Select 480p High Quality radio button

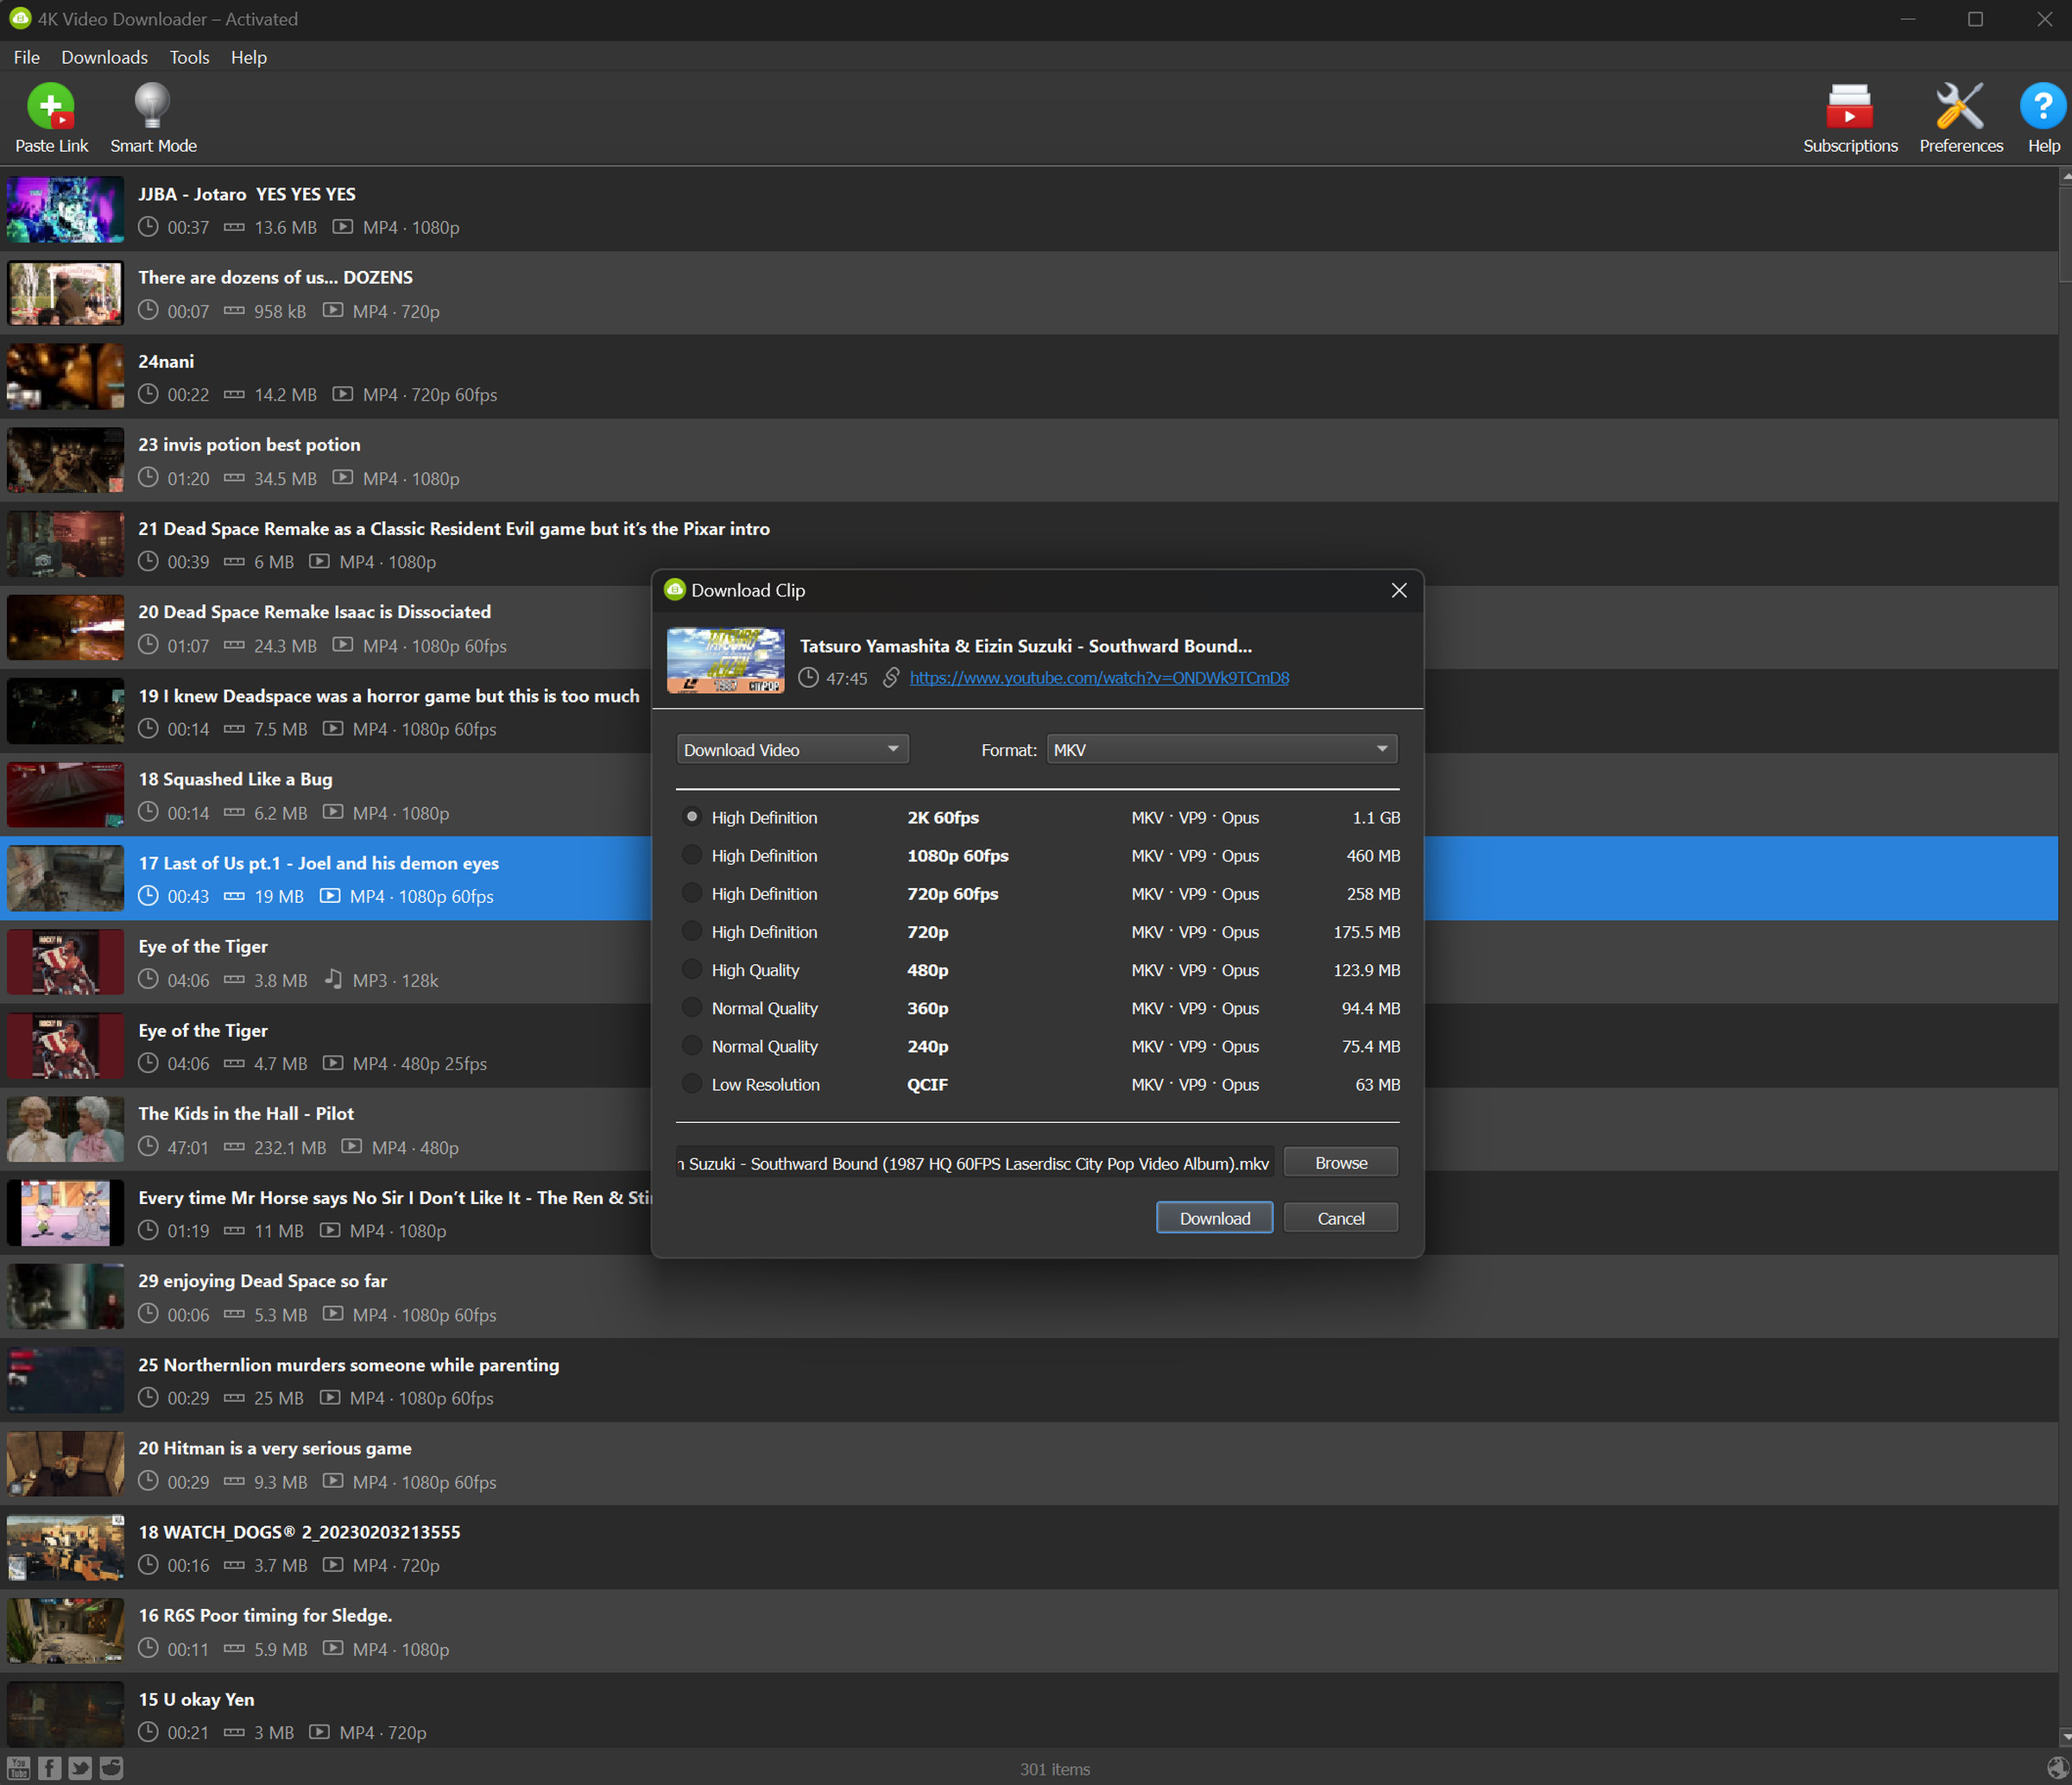(687, 969)
